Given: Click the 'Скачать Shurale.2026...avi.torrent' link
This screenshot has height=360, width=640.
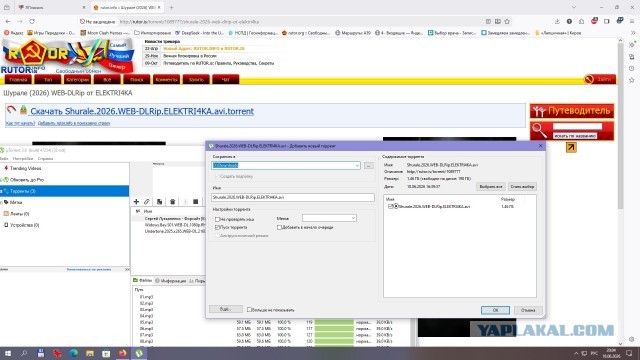Looking at the screenshot, I should pyautogui.click(x=142, y=111).
